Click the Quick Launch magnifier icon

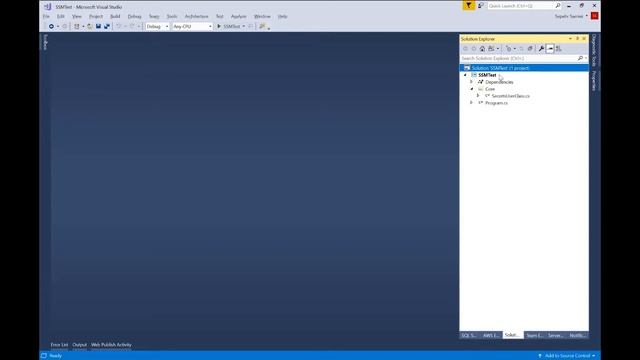(x=558, y=6)
